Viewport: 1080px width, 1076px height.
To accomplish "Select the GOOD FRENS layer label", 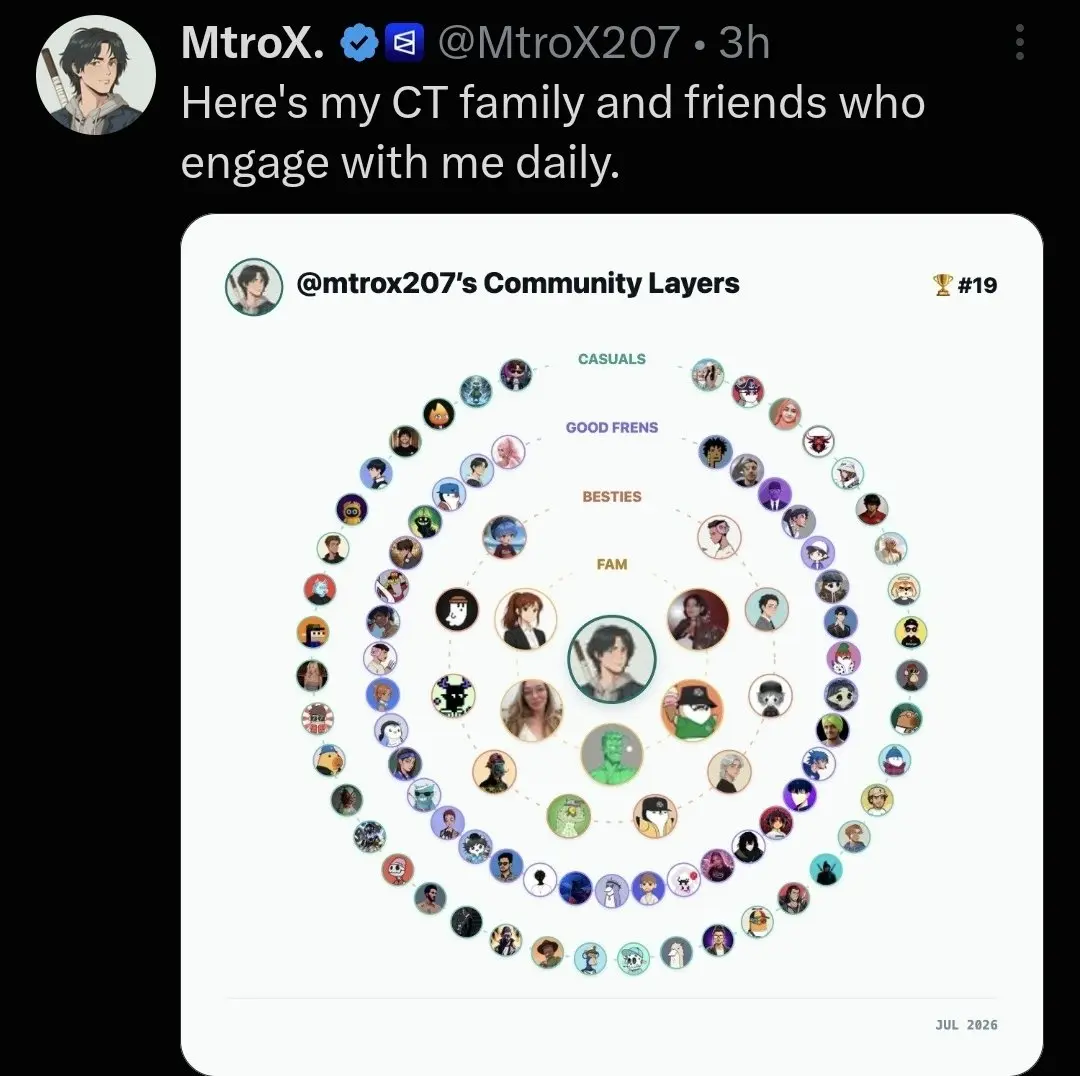I will pyautogui.click(x=612, y=428).
